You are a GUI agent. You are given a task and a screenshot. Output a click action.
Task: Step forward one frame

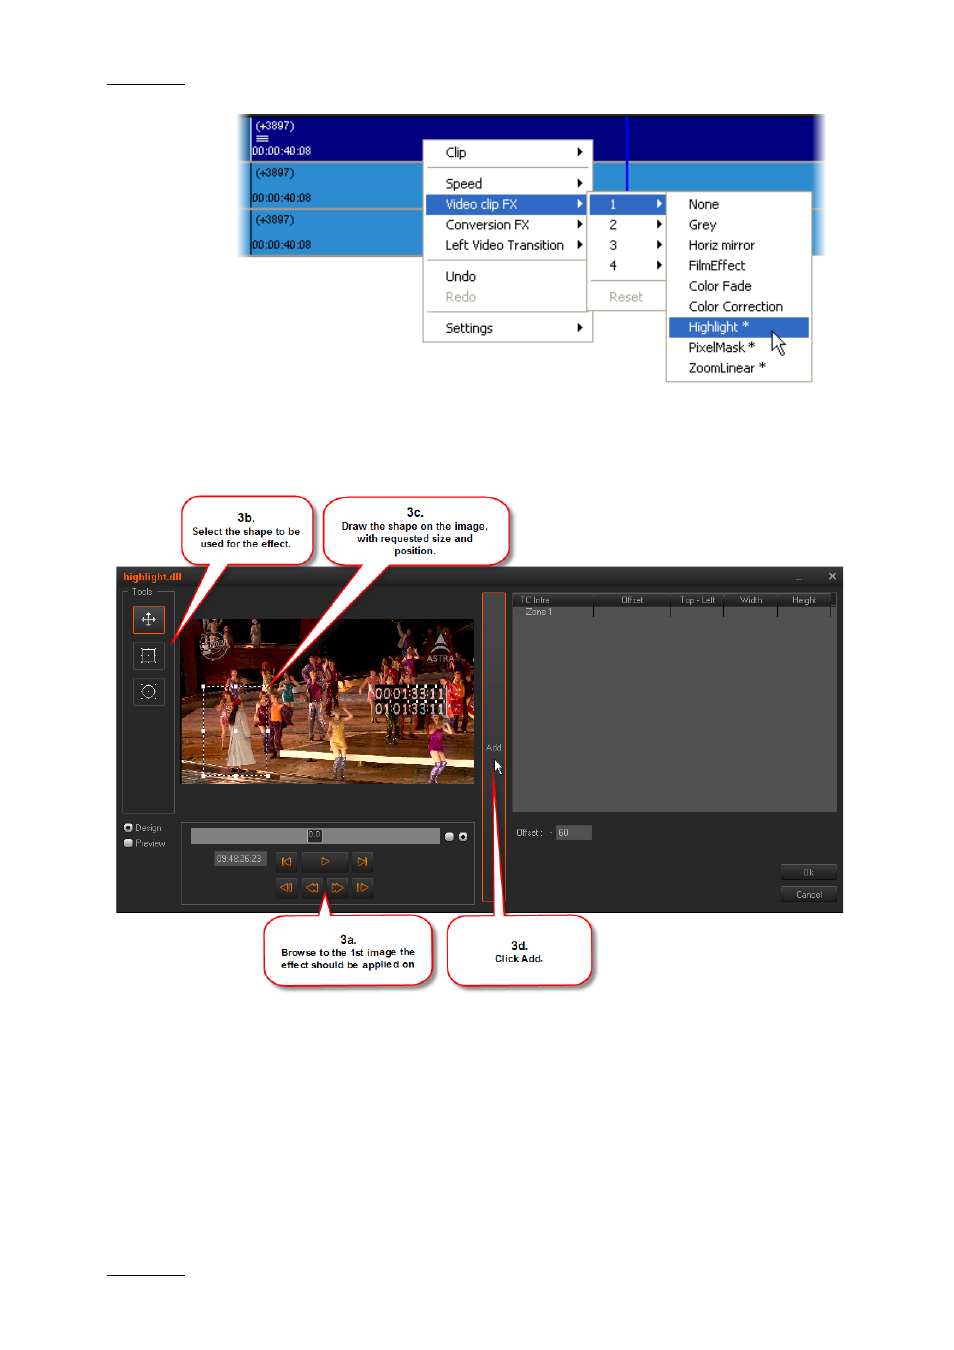(362, 887)
